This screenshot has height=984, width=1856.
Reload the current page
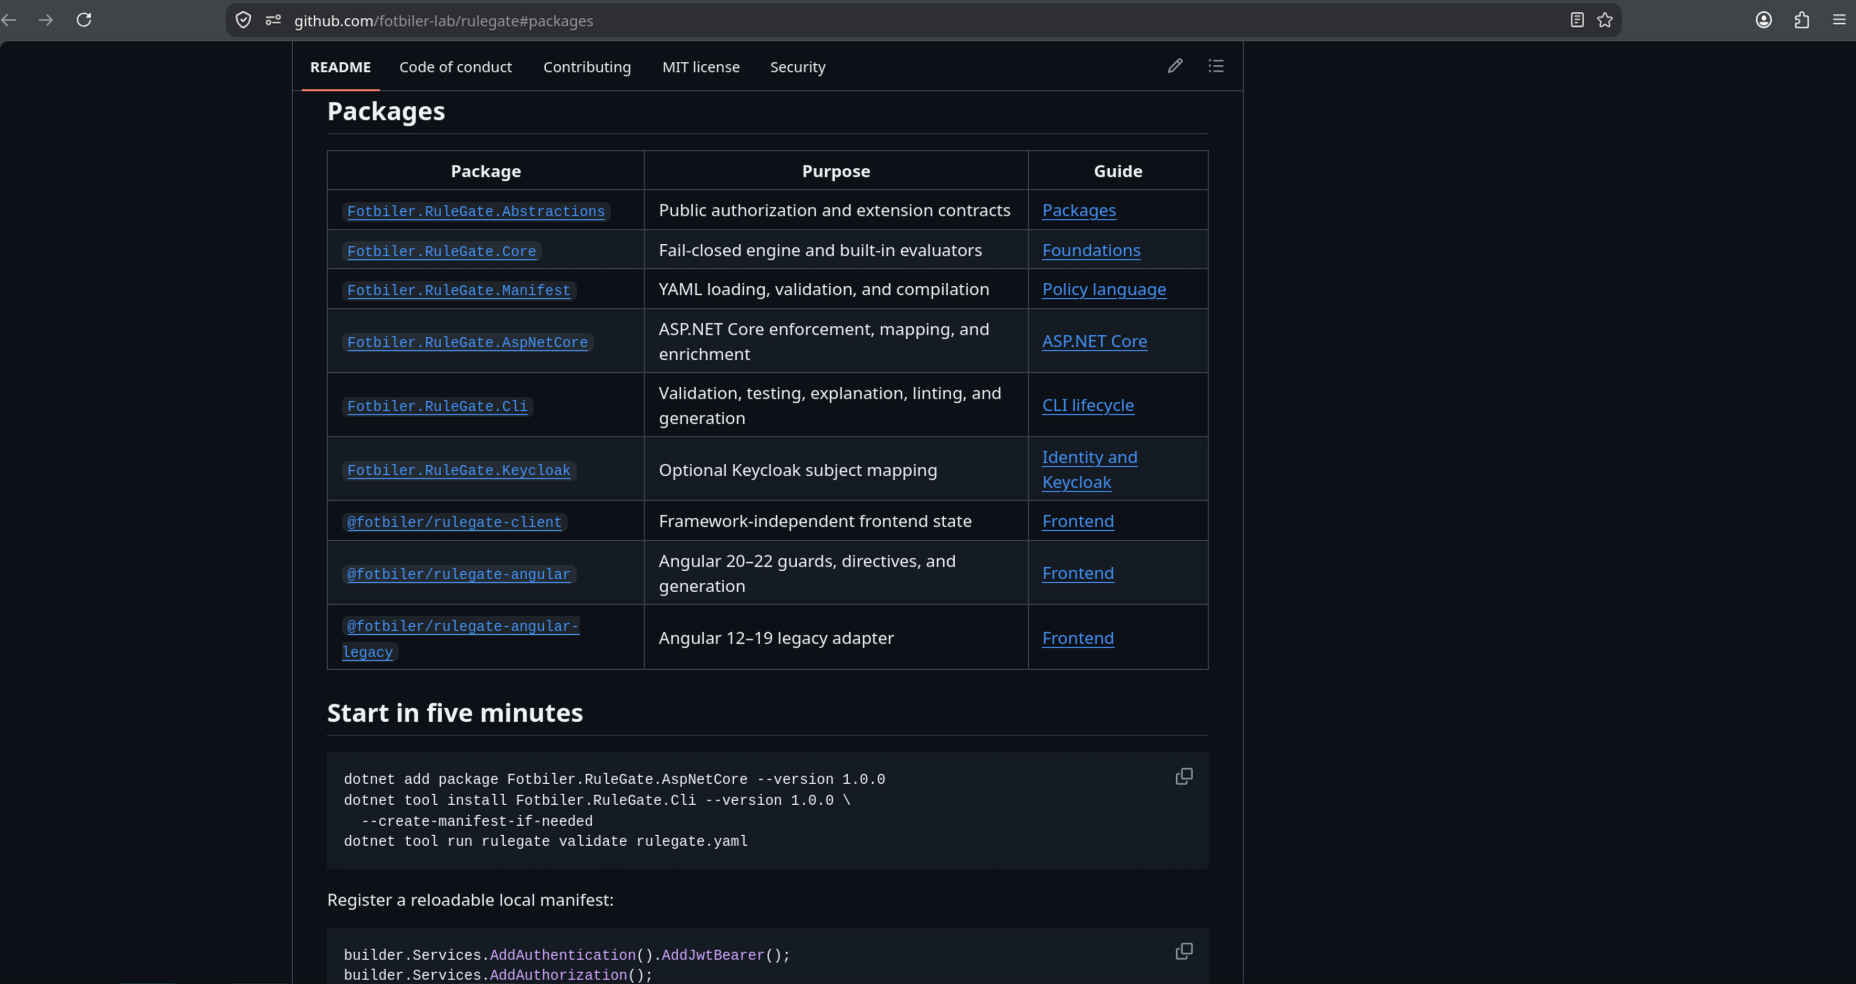[84, 20]
